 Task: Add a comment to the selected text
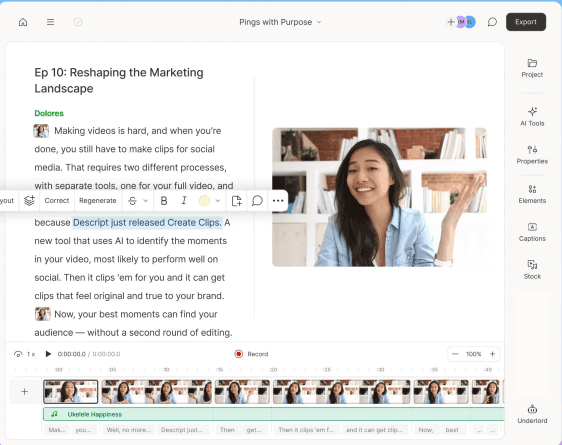click(x=257, y=201)
